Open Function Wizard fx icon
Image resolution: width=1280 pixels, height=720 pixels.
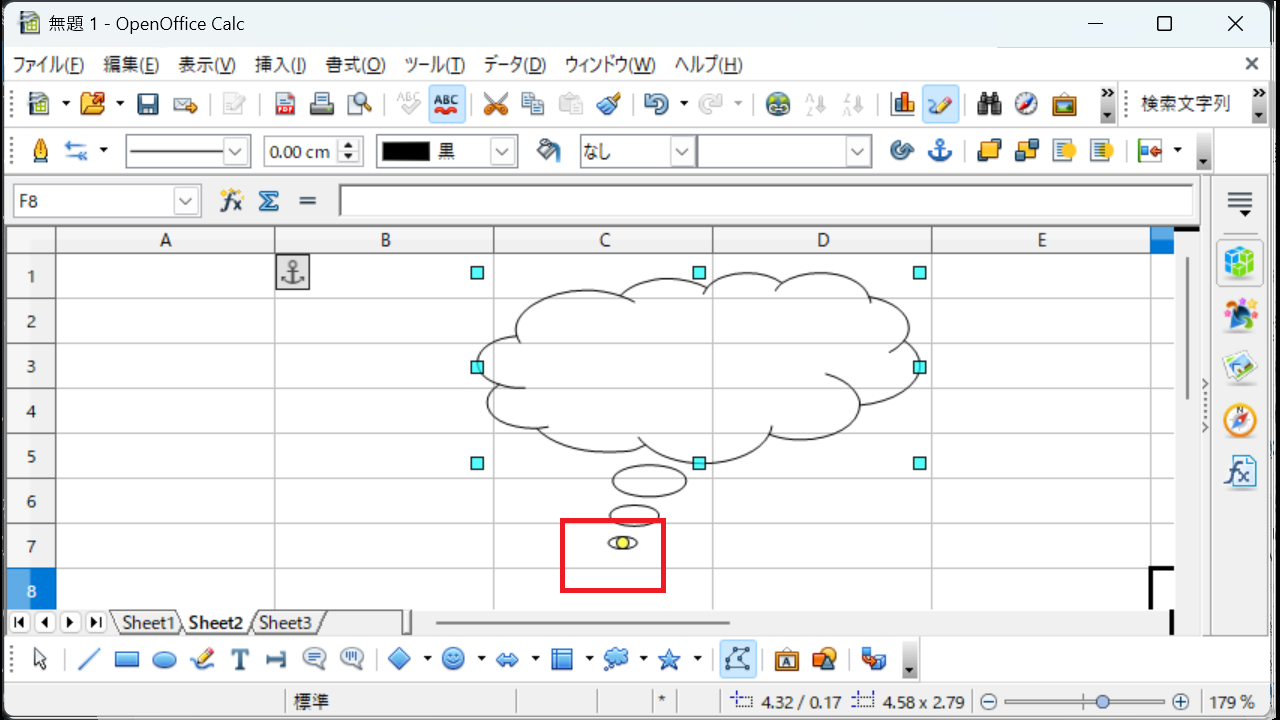point(231,201)
